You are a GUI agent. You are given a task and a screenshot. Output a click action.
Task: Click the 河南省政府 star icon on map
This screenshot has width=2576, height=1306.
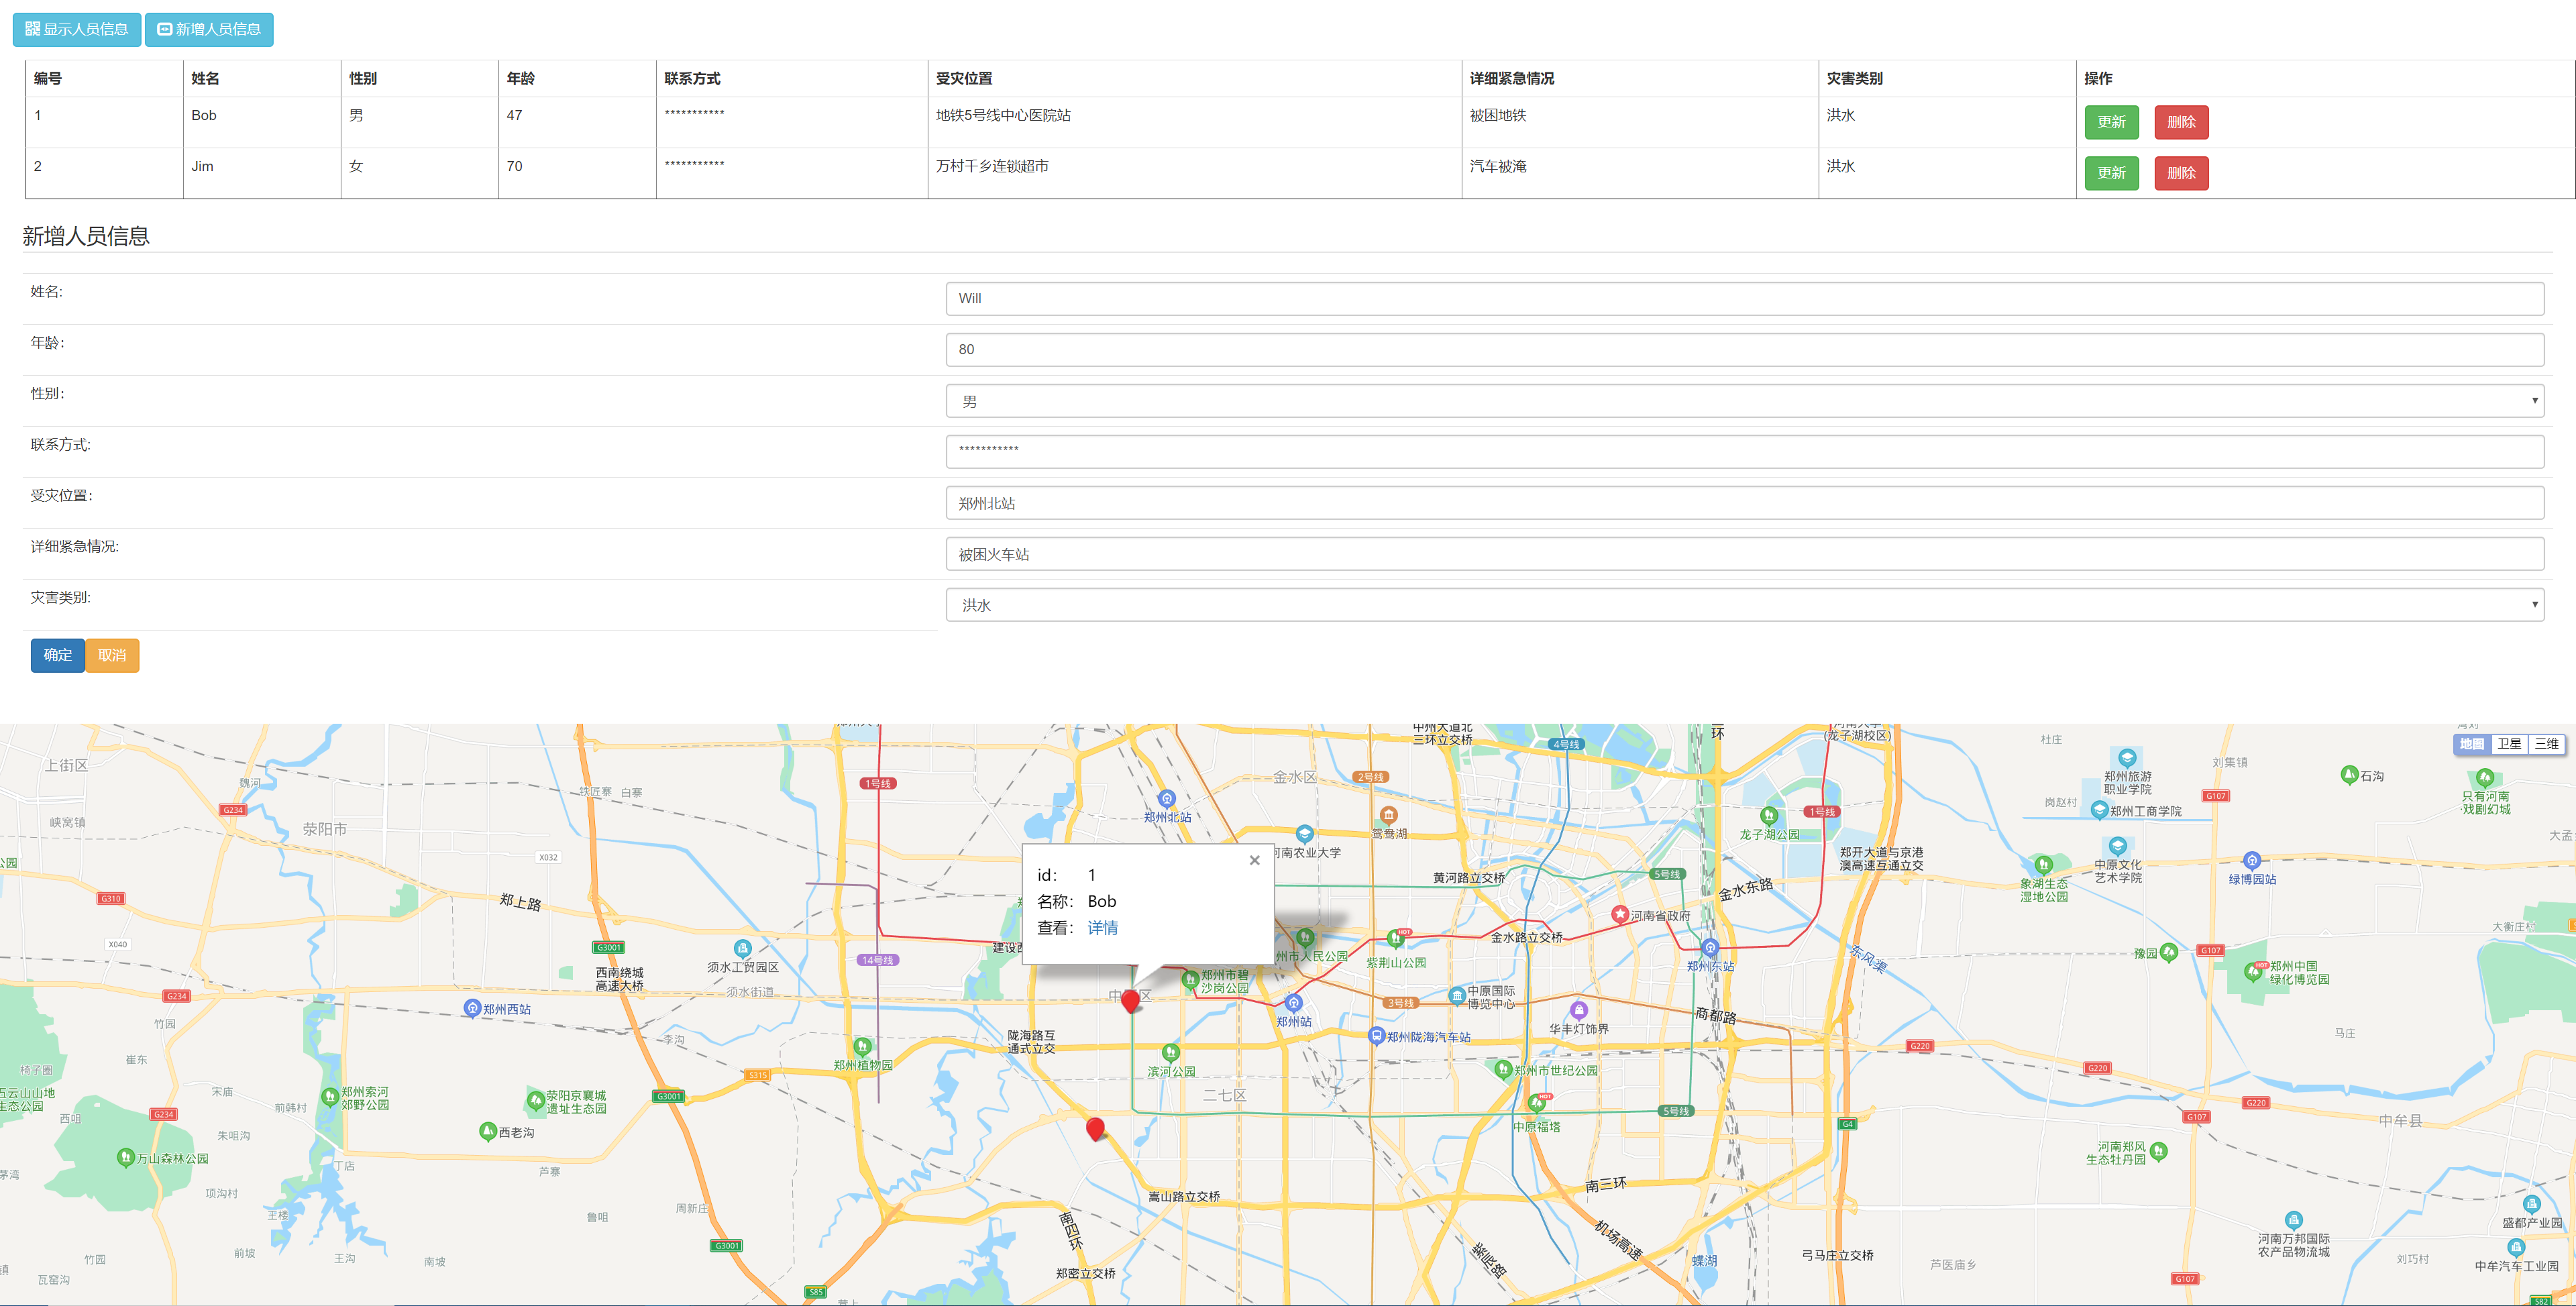coord(1620,914)
